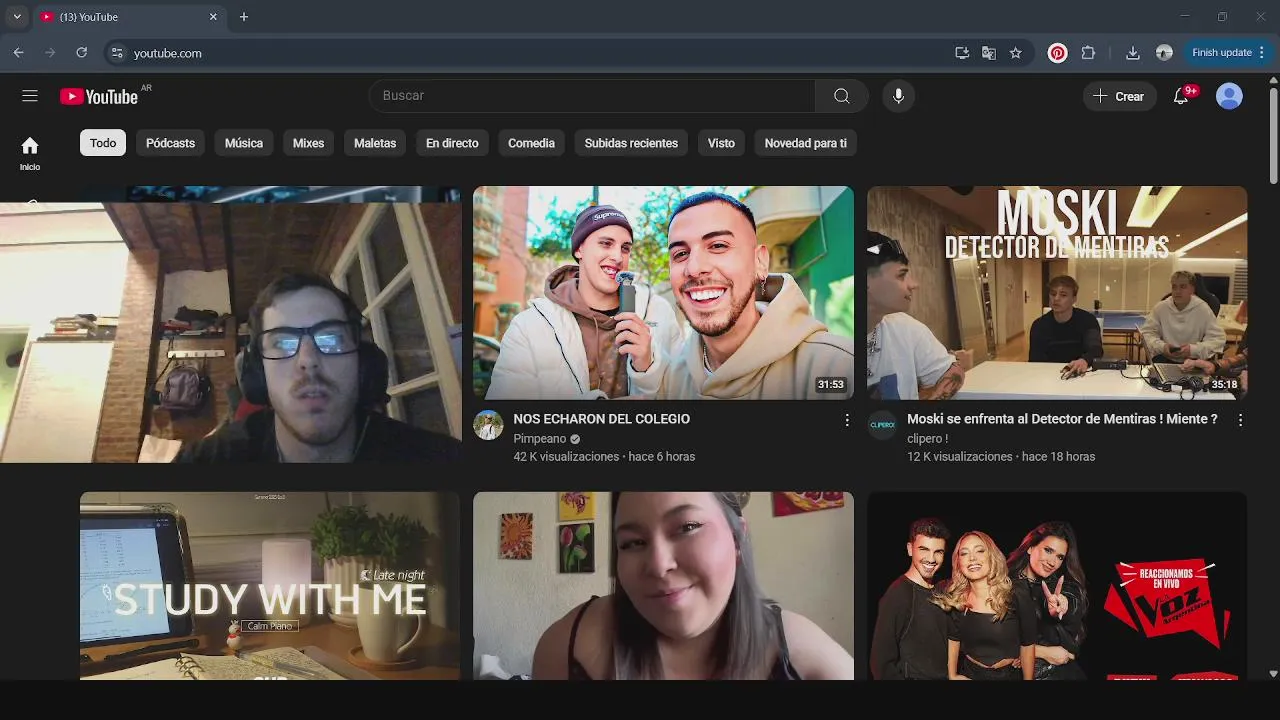Open Chrome three-dot menu
Image resolution: width=1280 pixels, height=720 pixels.
point(1263,53)
